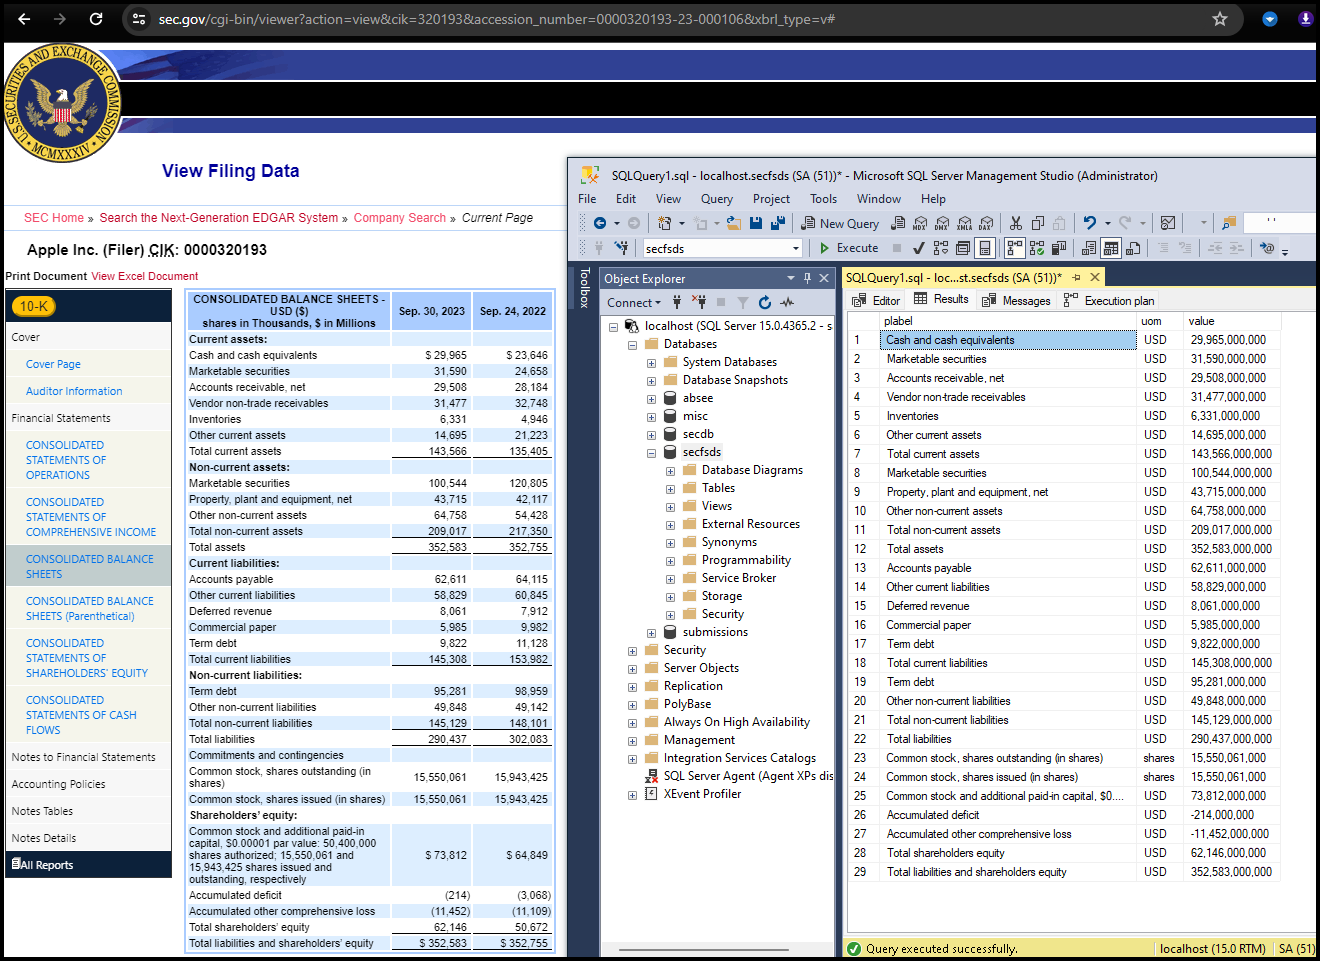Pin the Object Explorer panel
This screenshot has width=1320, height=961.
pos(807,278)
